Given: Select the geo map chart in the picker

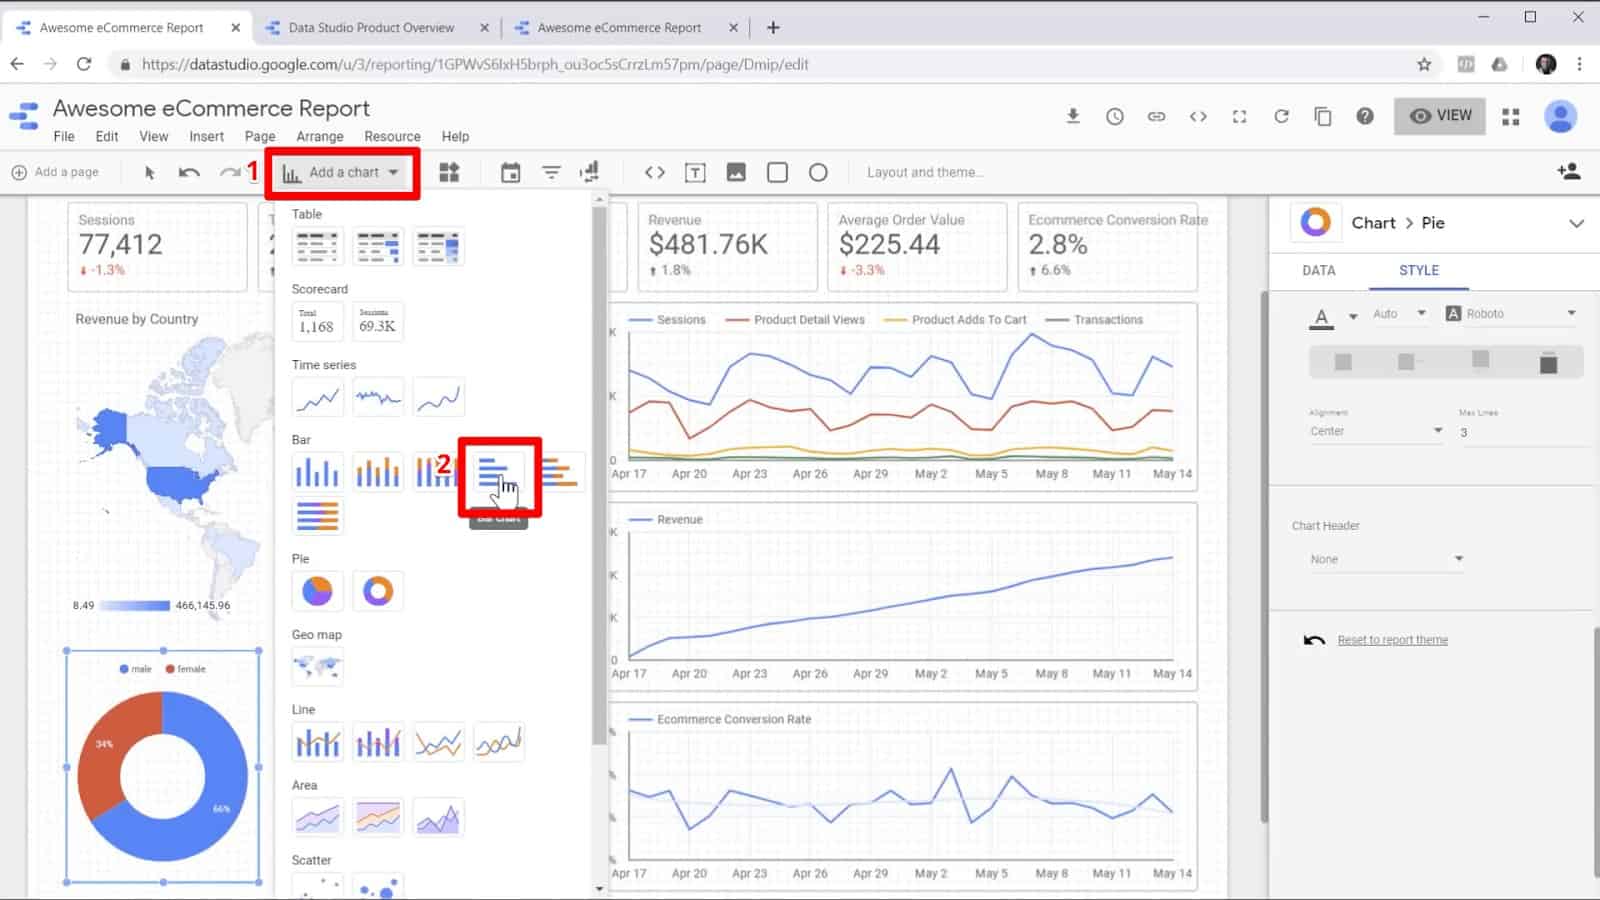Looking at the screenshot, I should 317,667.
